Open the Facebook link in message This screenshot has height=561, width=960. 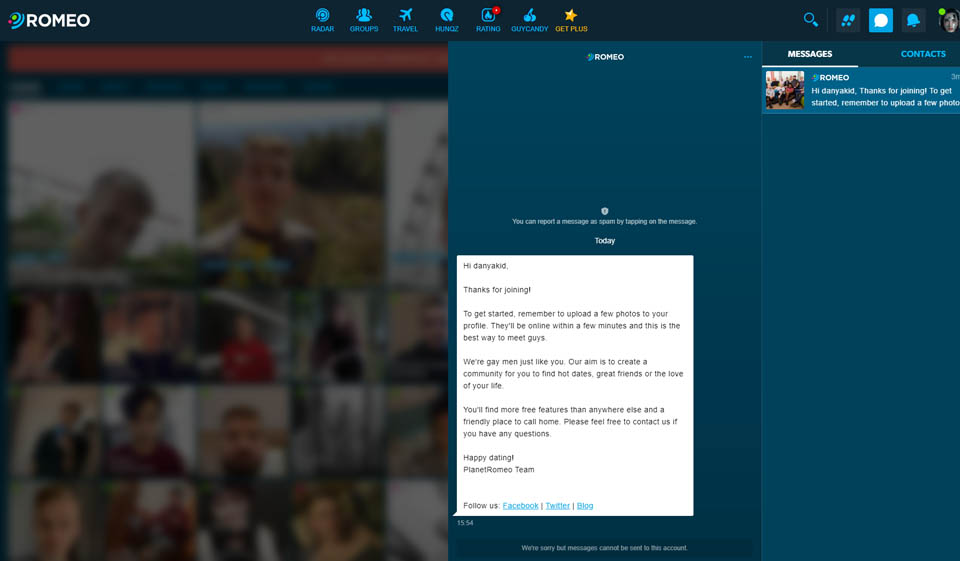520,506
